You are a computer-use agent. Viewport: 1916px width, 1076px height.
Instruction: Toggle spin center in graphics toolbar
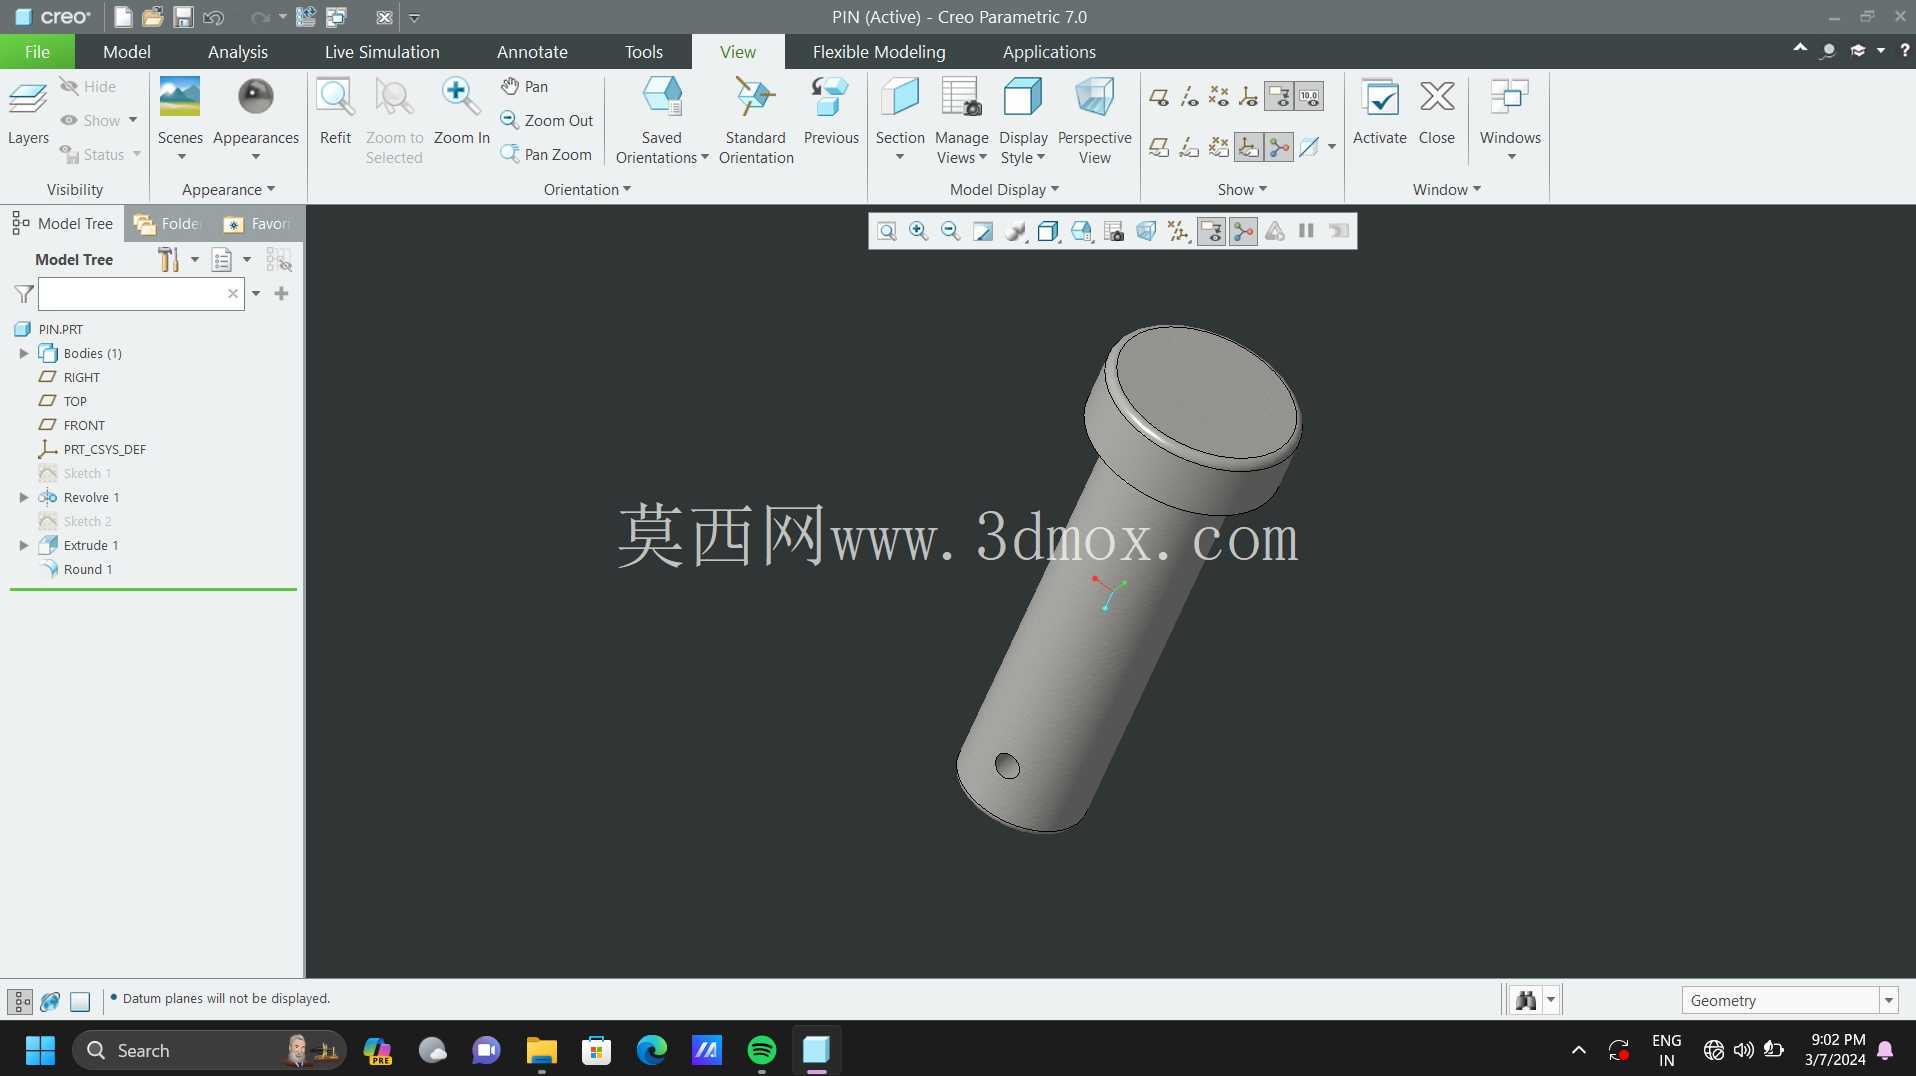pyautogui.click(x=1243, y=232)
